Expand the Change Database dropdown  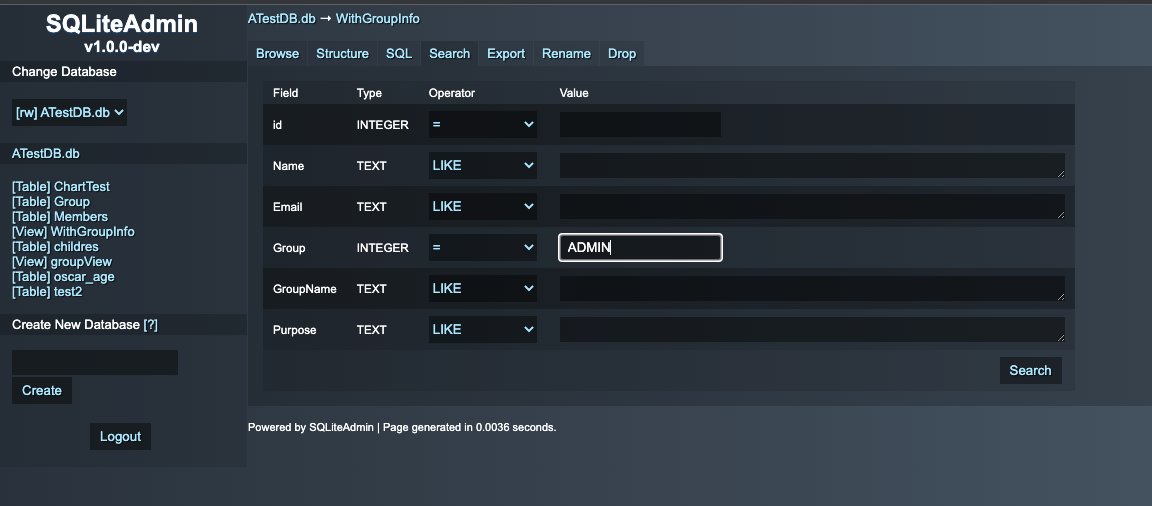point(70,113)
